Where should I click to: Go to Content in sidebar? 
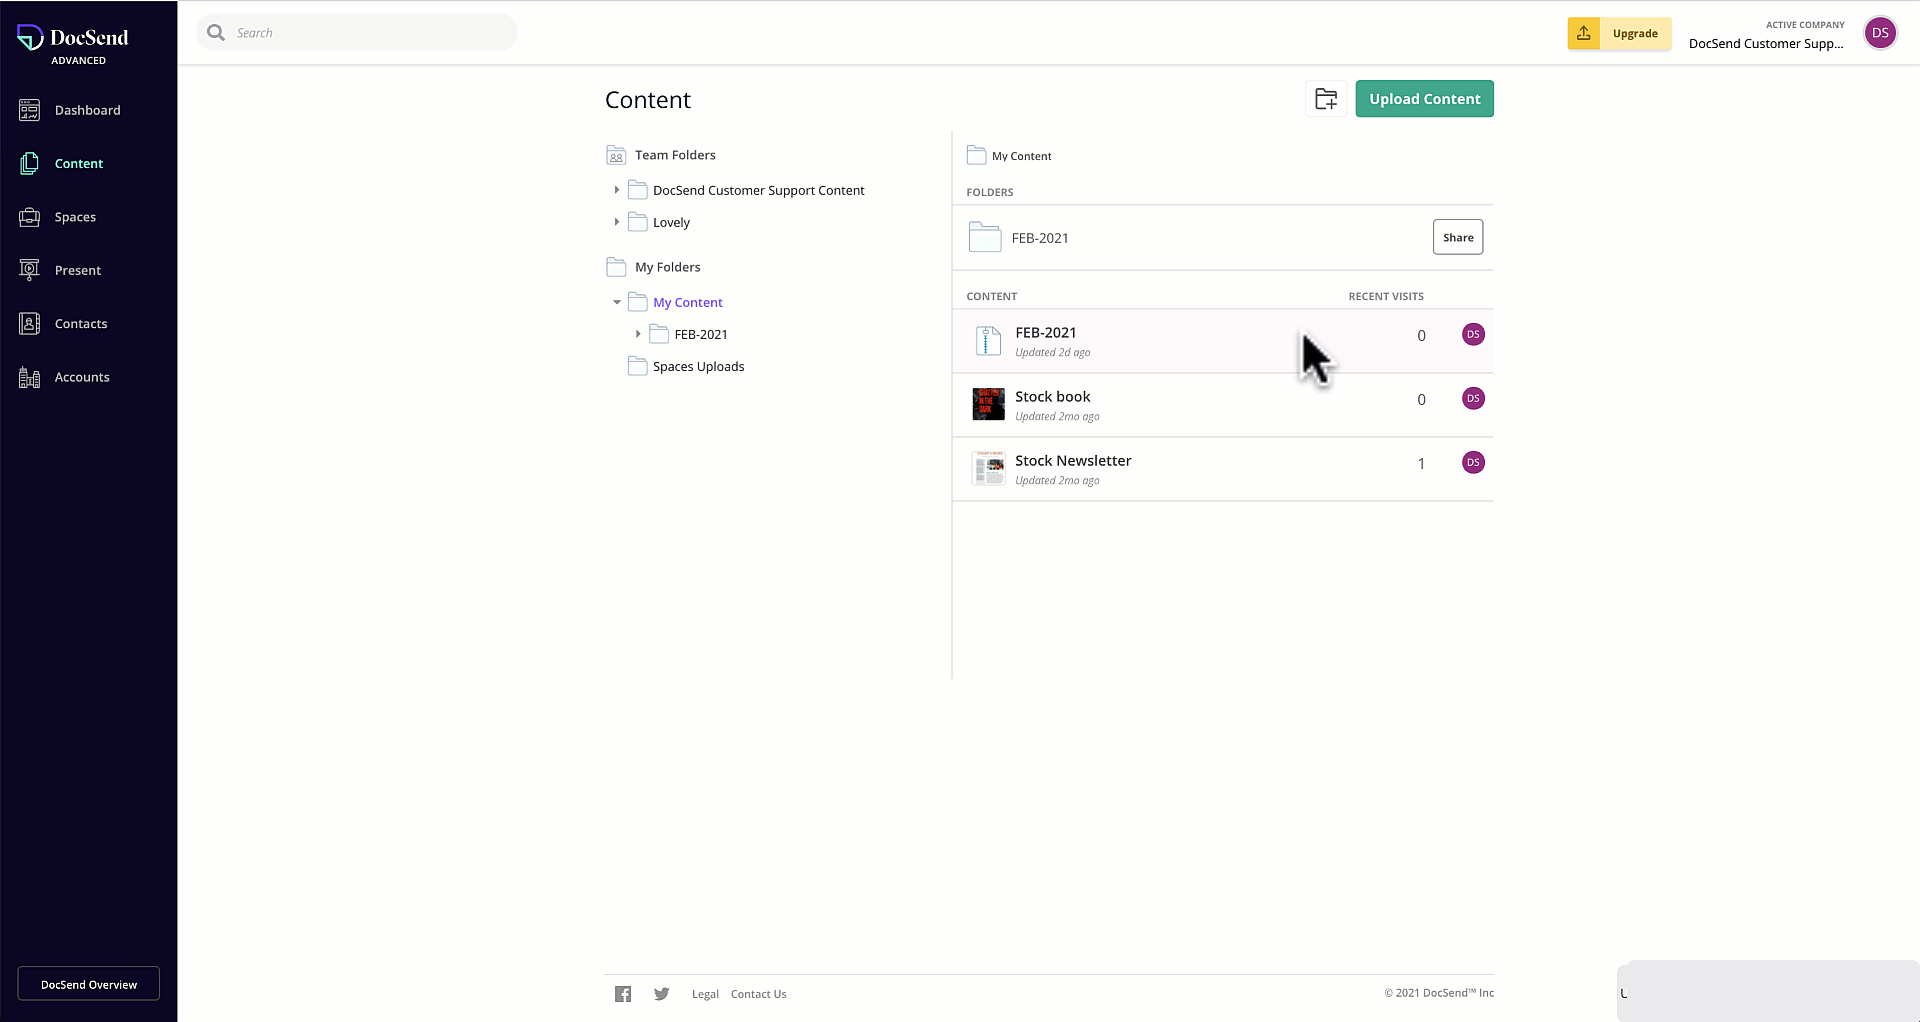click(79, 163)
